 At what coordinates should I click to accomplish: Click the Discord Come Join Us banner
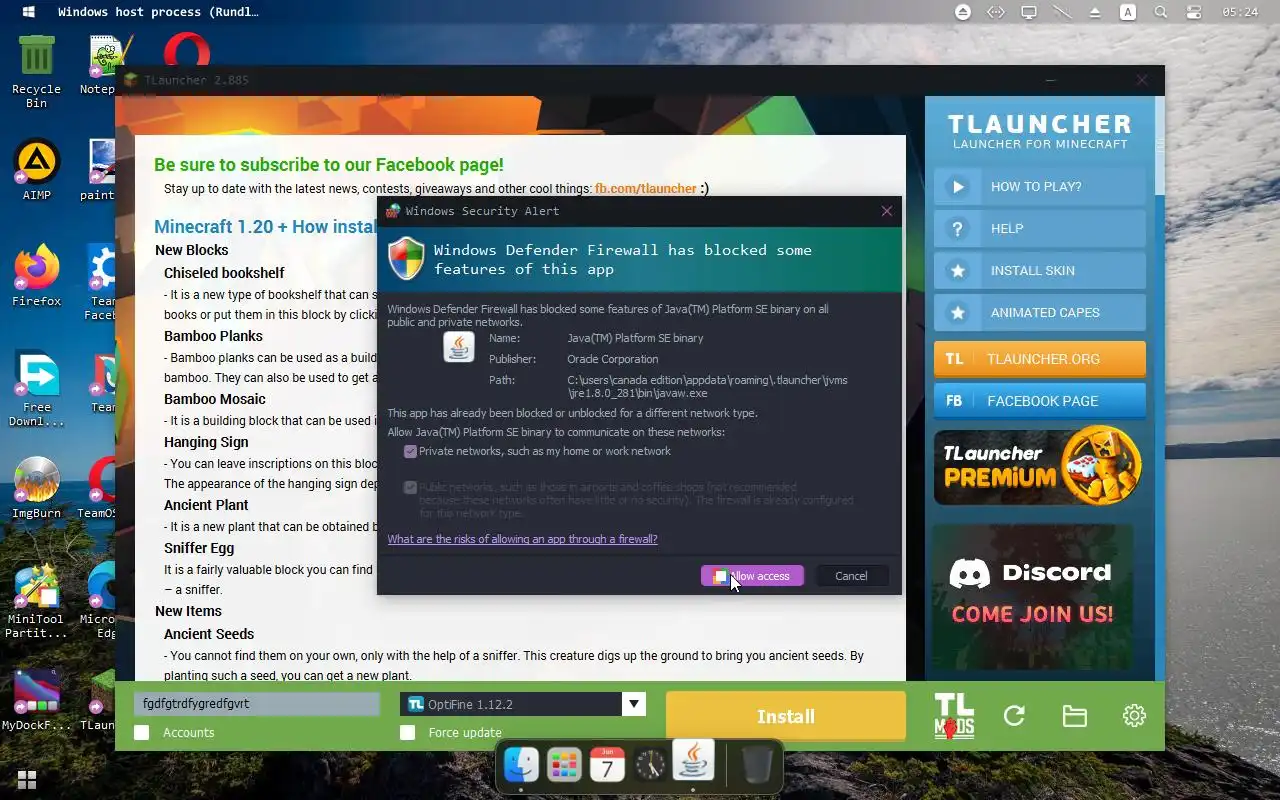tap(1032, 597)
